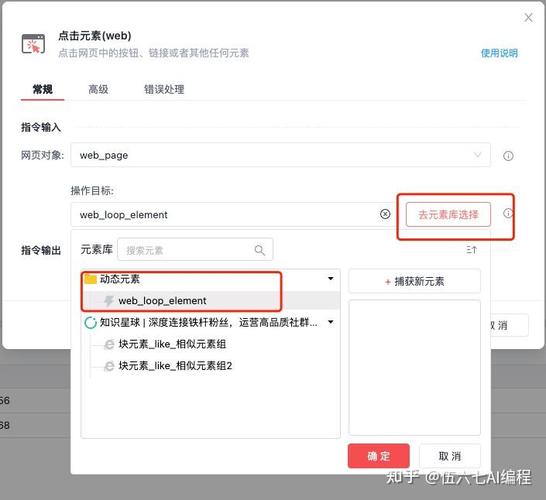Viewport: 546px width, 500px height.
Task: Click info icon next to 网页对象
Action: click(x=508, y=156)
